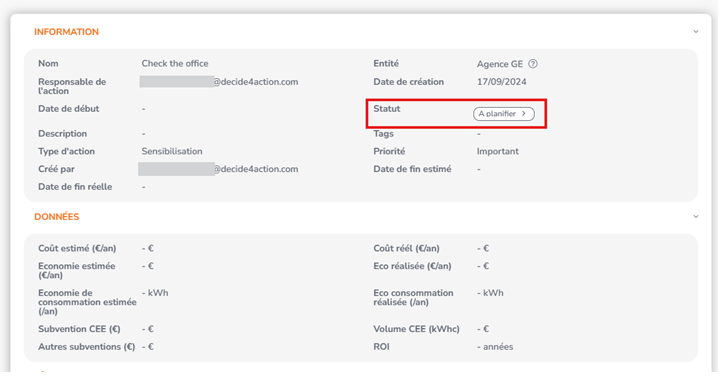
Task: Select the ROI années value
Action: (x=495, y=347)
